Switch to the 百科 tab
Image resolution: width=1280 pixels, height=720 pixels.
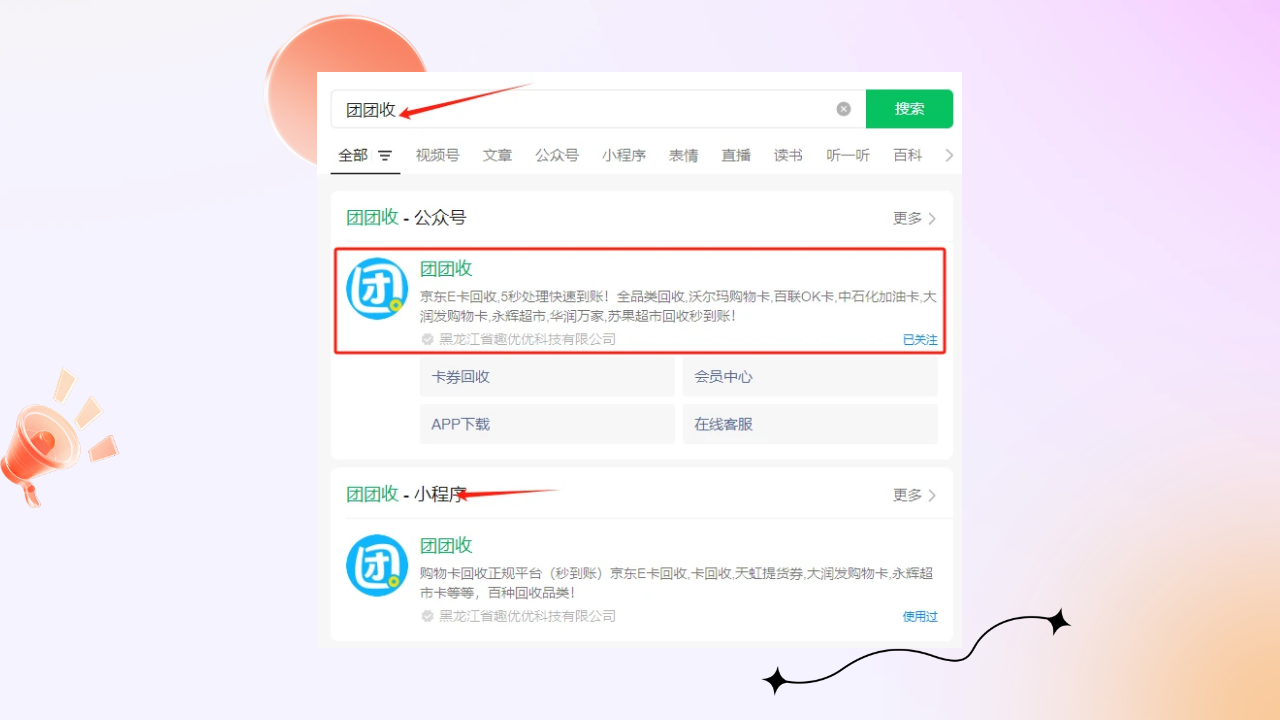click(x=908, y=155)
